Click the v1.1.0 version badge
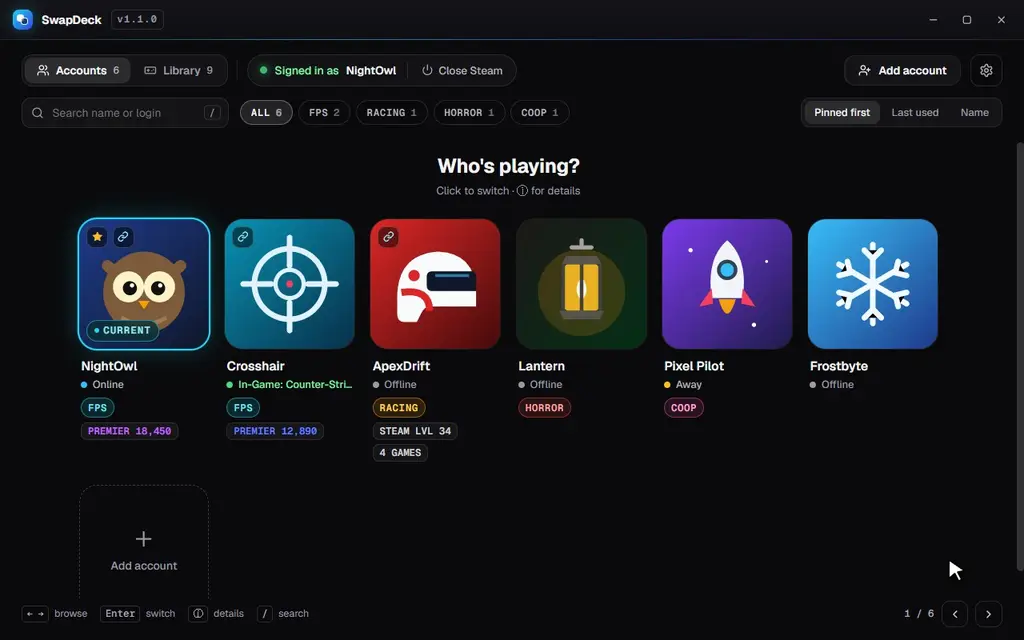The width and height of the screenshot is (1024, 640). coord(137,20)
